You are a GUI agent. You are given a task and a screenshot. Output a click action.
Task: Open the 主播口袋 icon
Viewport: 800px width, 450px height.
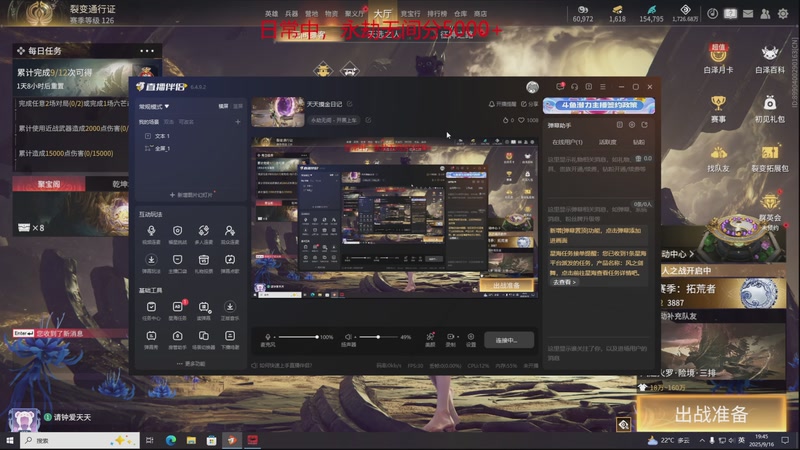[177, 260]
